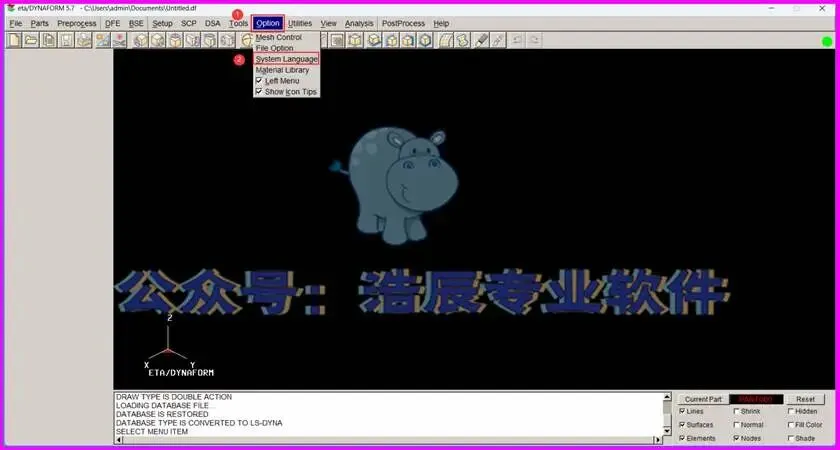Click the Redraw toolbar icon beside curved sheet
840x450 pixels.
coord(463,40)
